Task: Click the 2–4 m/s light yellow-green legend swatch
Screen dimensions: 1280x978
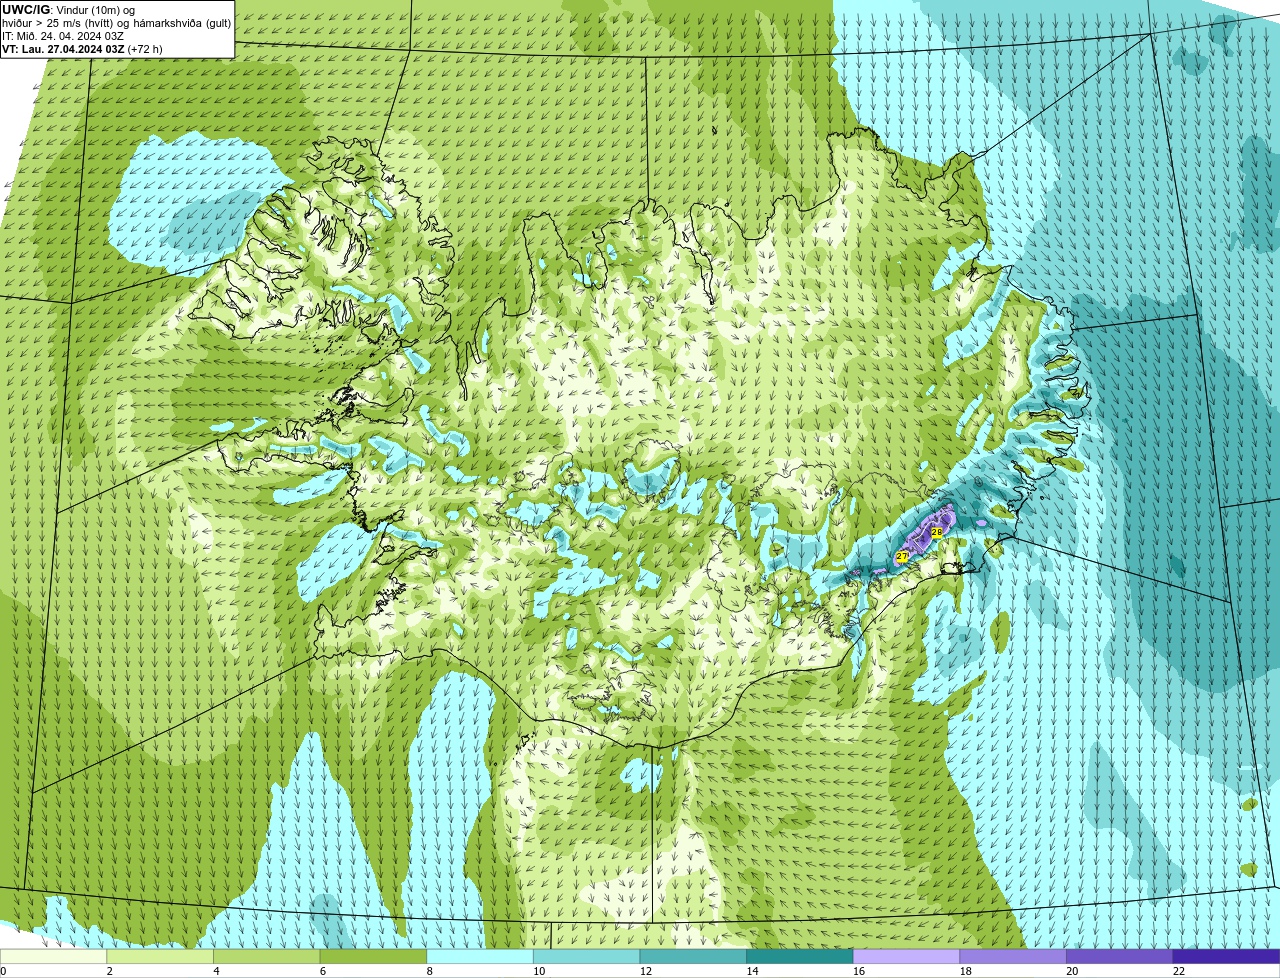Action: point(160,956)
